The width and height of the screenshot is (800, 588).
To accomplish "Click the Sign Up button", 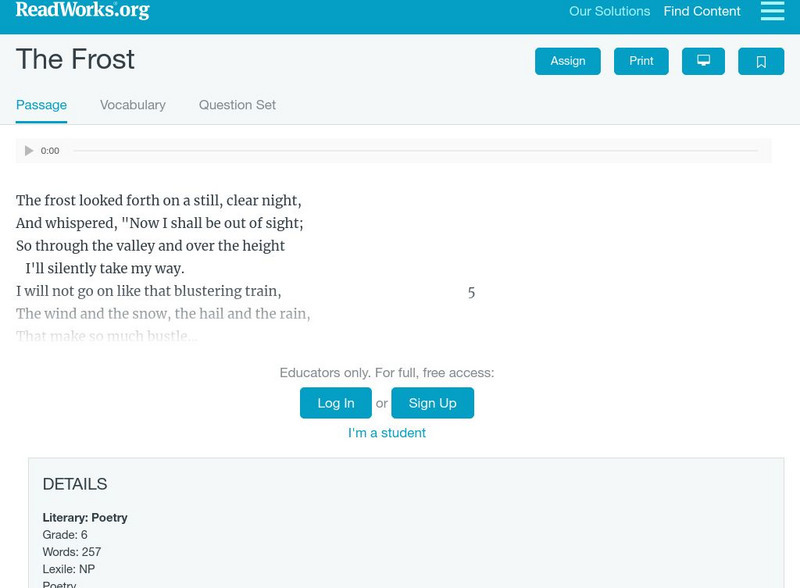I will coord(432,403).
